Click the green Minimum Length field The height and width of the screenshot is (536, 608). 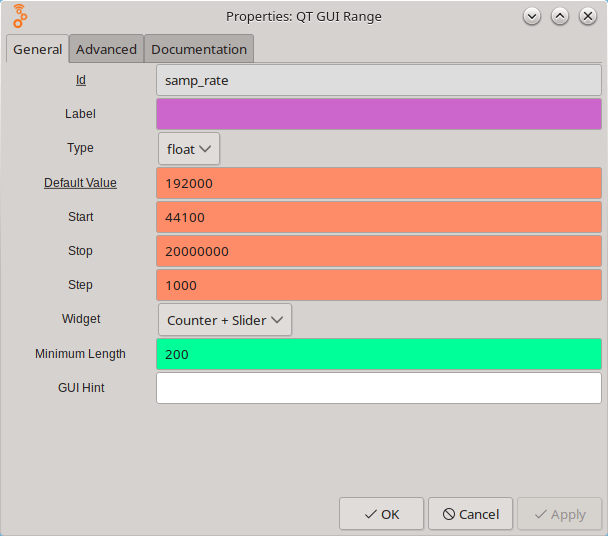379,354
